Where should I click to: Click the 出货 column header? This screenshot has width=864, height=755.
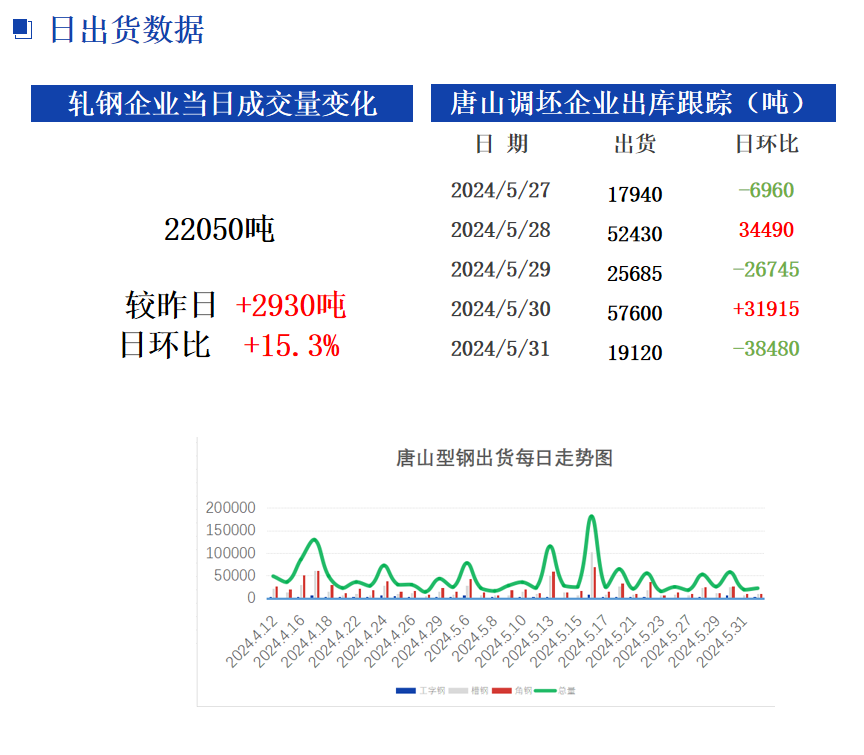[x=634, y=144]
